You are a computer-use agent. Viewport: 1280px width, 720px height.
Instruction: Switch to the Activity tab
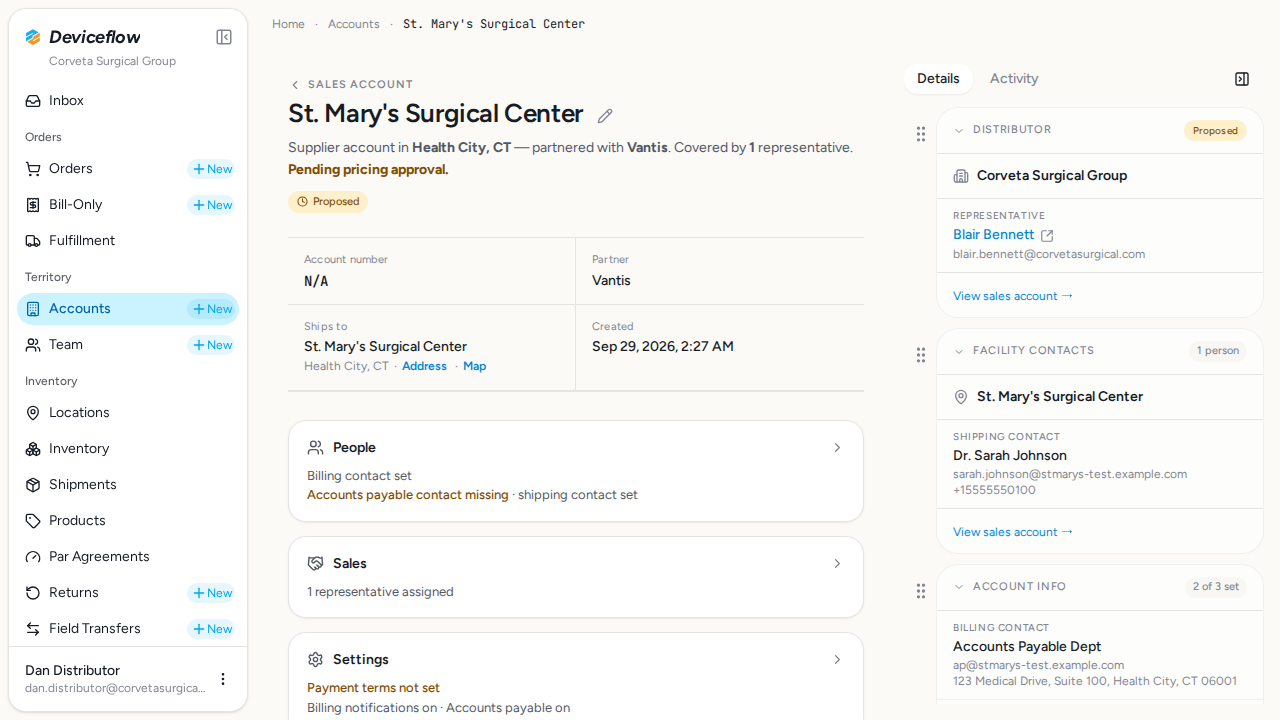point(1014,79)
